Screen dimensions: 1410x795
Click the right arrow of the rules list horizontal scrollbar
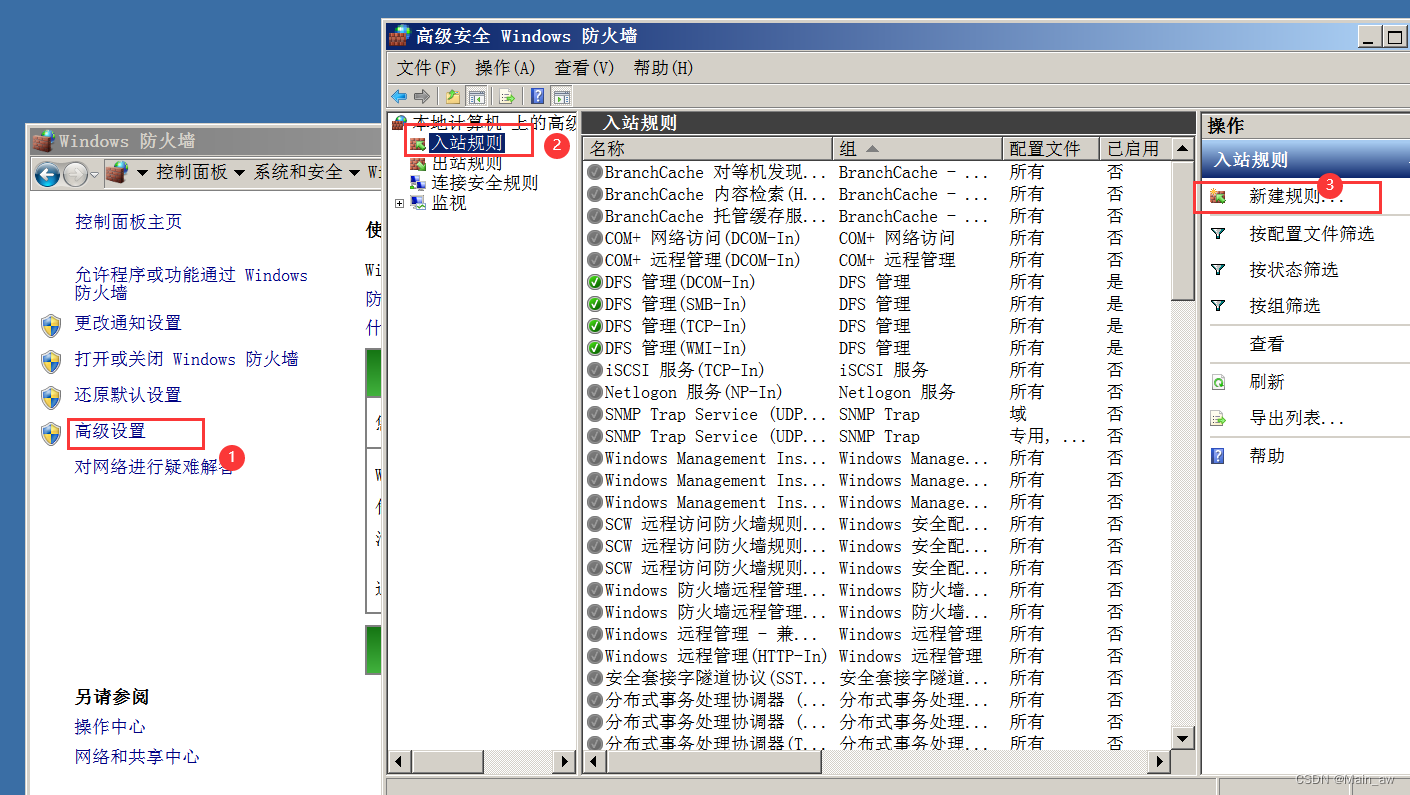[1160, 762]
